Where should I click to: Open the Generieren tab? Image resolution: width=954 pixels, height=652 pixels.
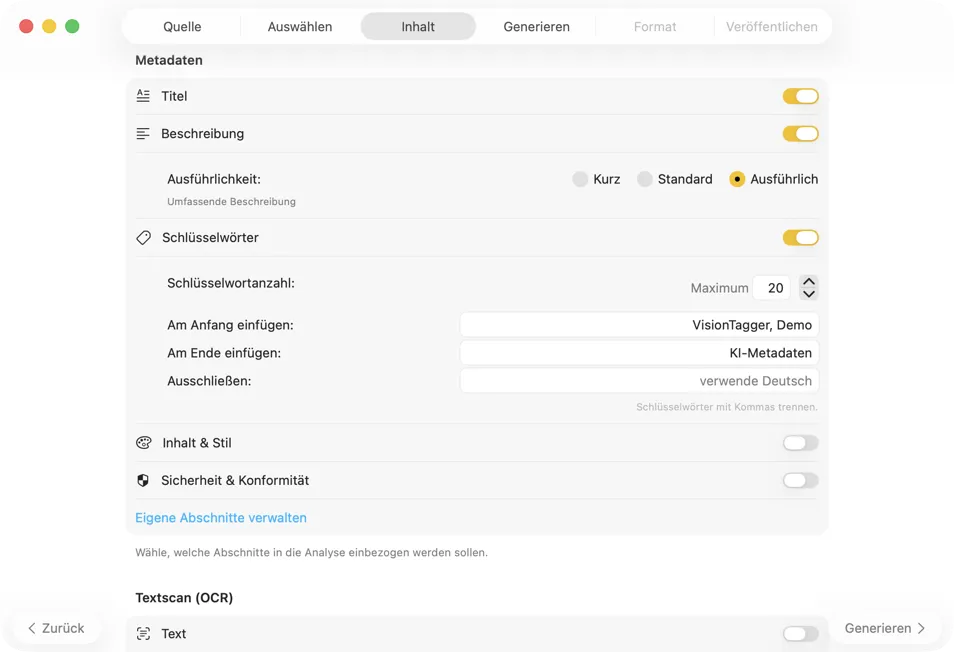[x=536, y=27]
